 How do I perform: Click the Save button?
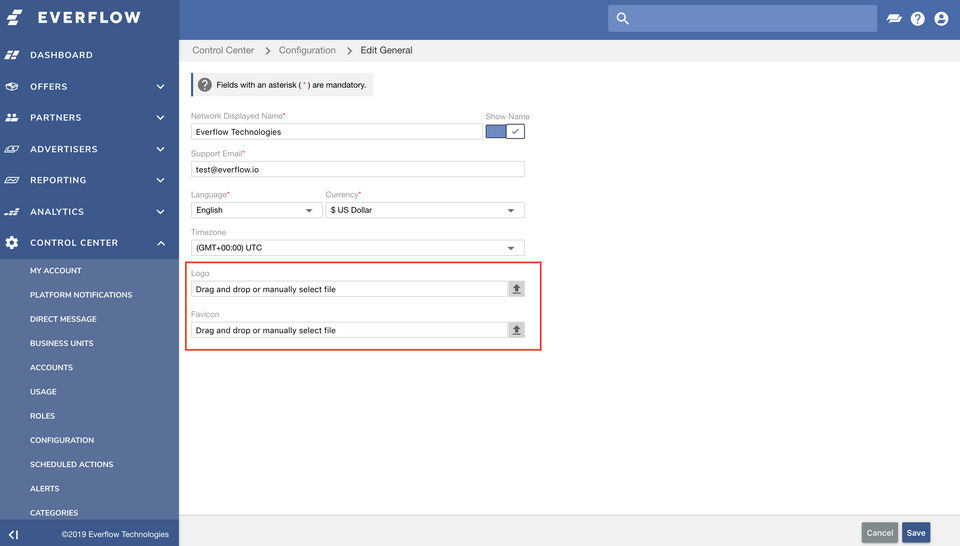[915, 533]
